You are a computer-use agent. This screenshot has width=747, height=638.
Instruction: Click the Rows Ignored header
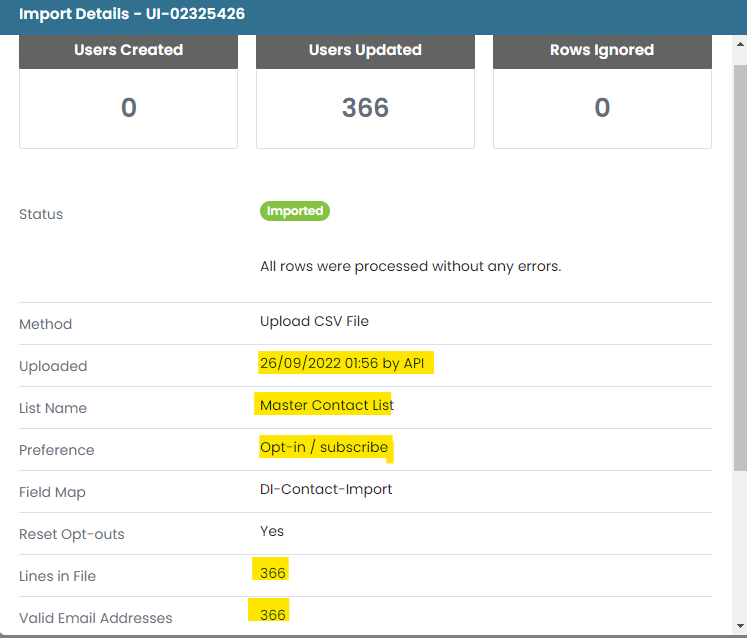(602, 50)
